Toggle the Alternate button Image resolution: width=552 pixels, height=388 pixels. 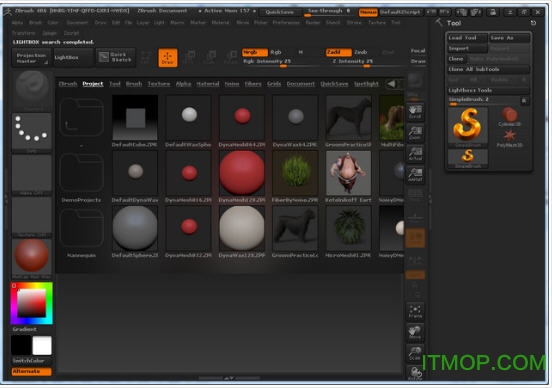[x=31, y=371]
